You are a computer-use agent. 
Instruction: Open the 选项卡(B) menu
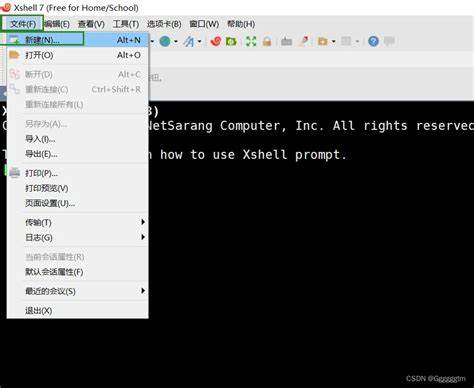pyautogui.click(x=164, y=24)
